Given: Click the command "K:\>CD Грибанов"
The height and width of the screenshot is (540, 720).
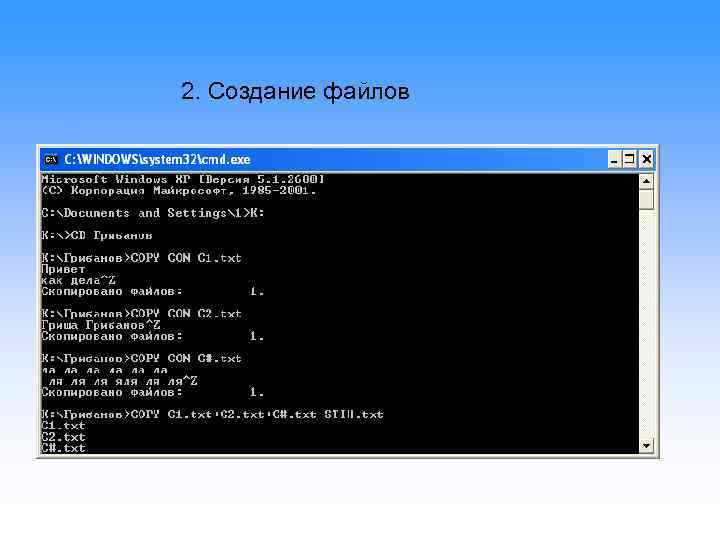Looking at the screenshot, I should click(97, 236).
